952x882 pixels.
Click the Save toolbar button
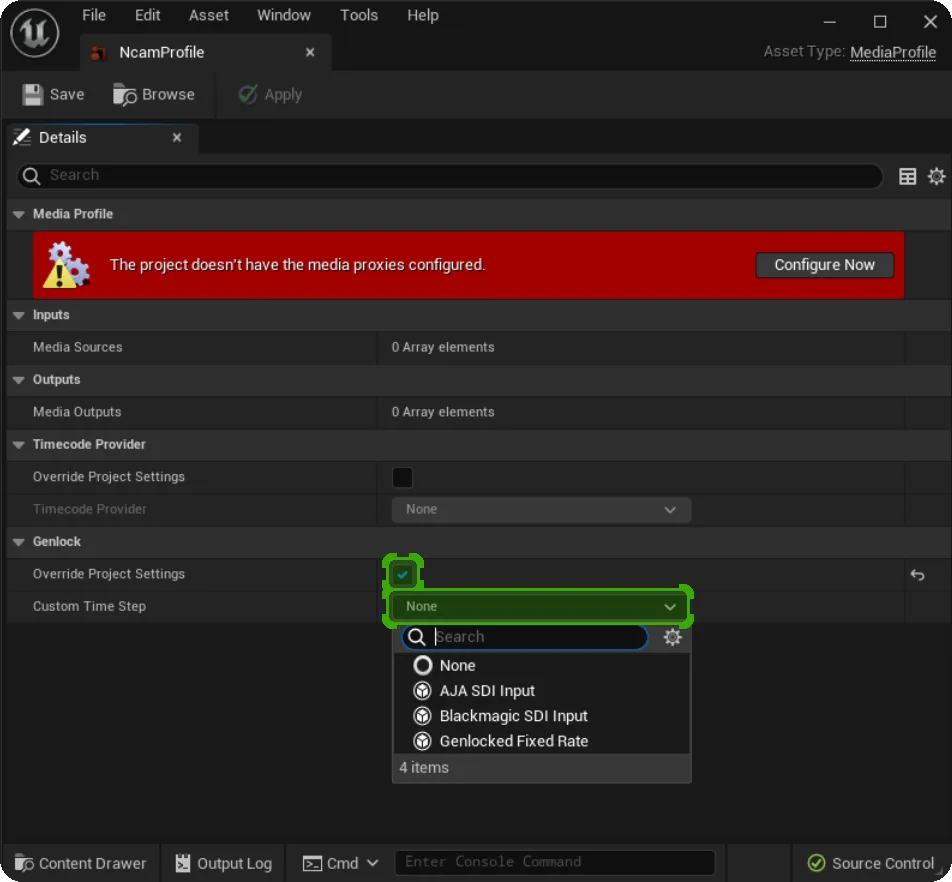pos(54,95)
